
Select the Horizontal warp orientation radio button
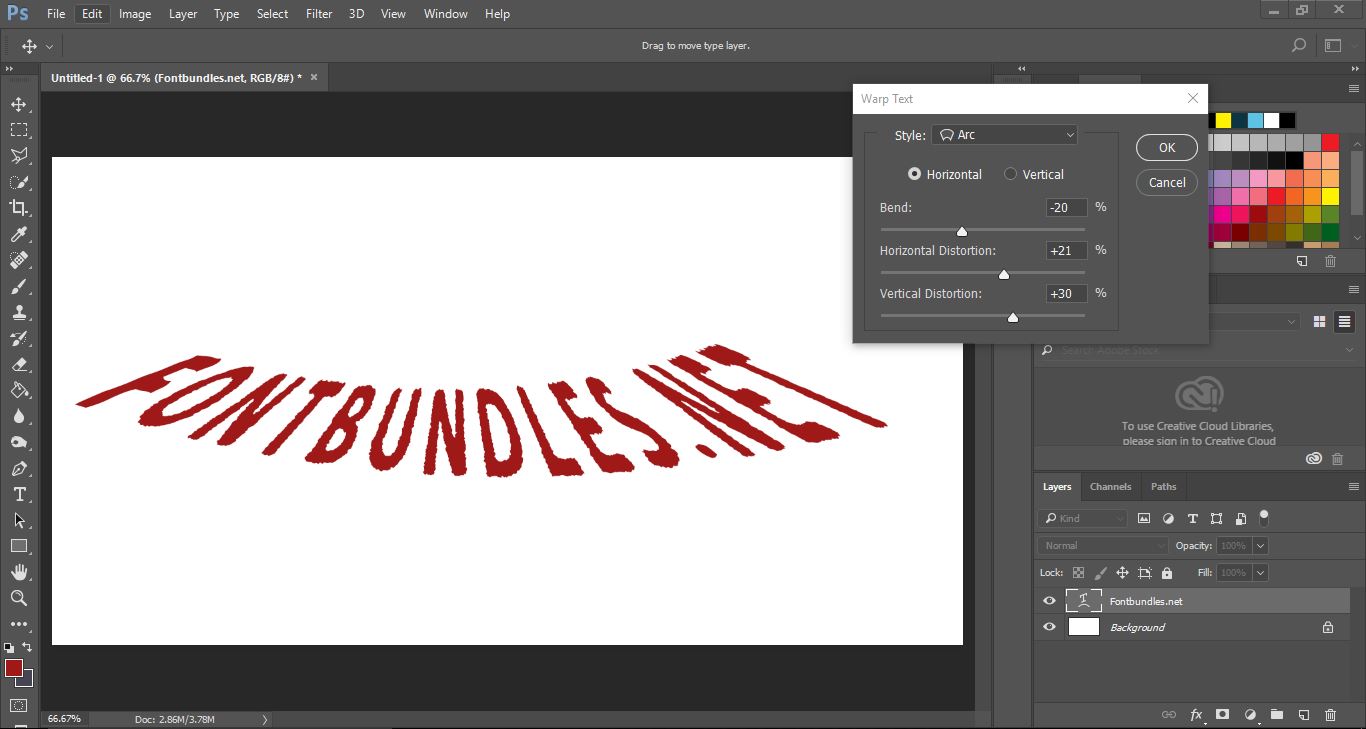click(x=913, y=173)
